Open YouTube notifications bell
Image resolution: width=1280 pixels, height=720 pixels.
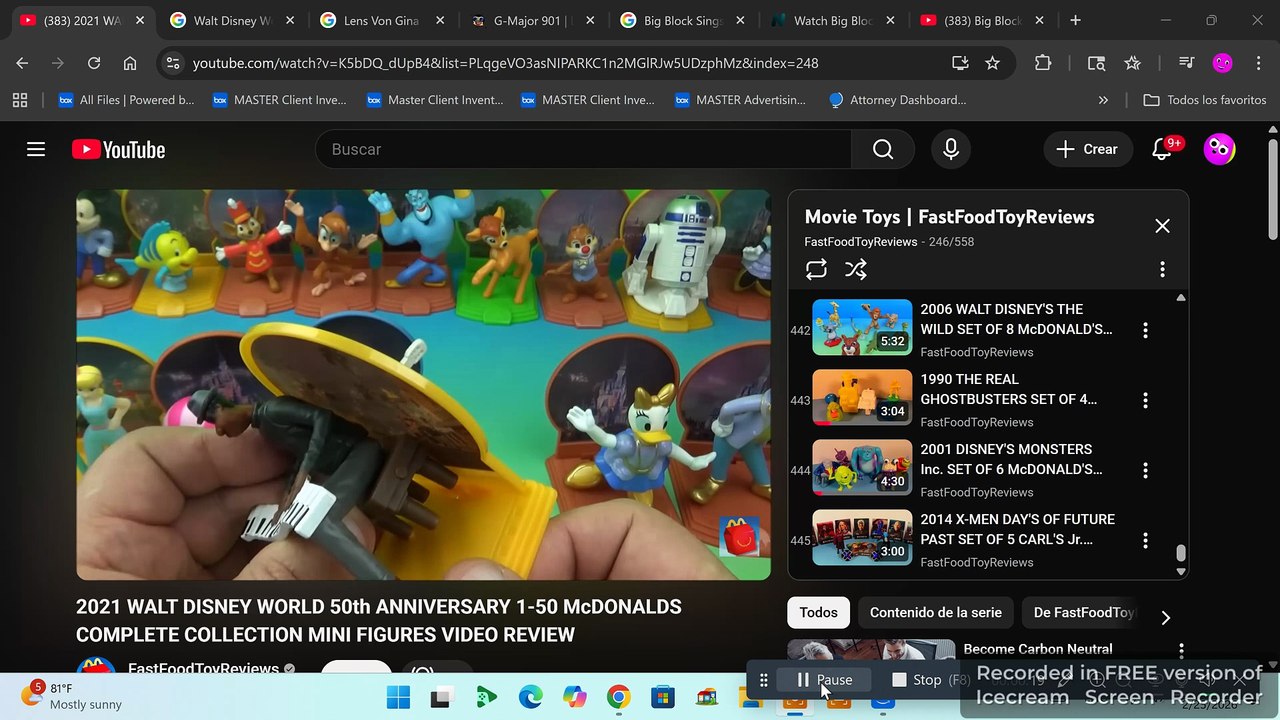pyautogui.click(x=1162, y=149)
